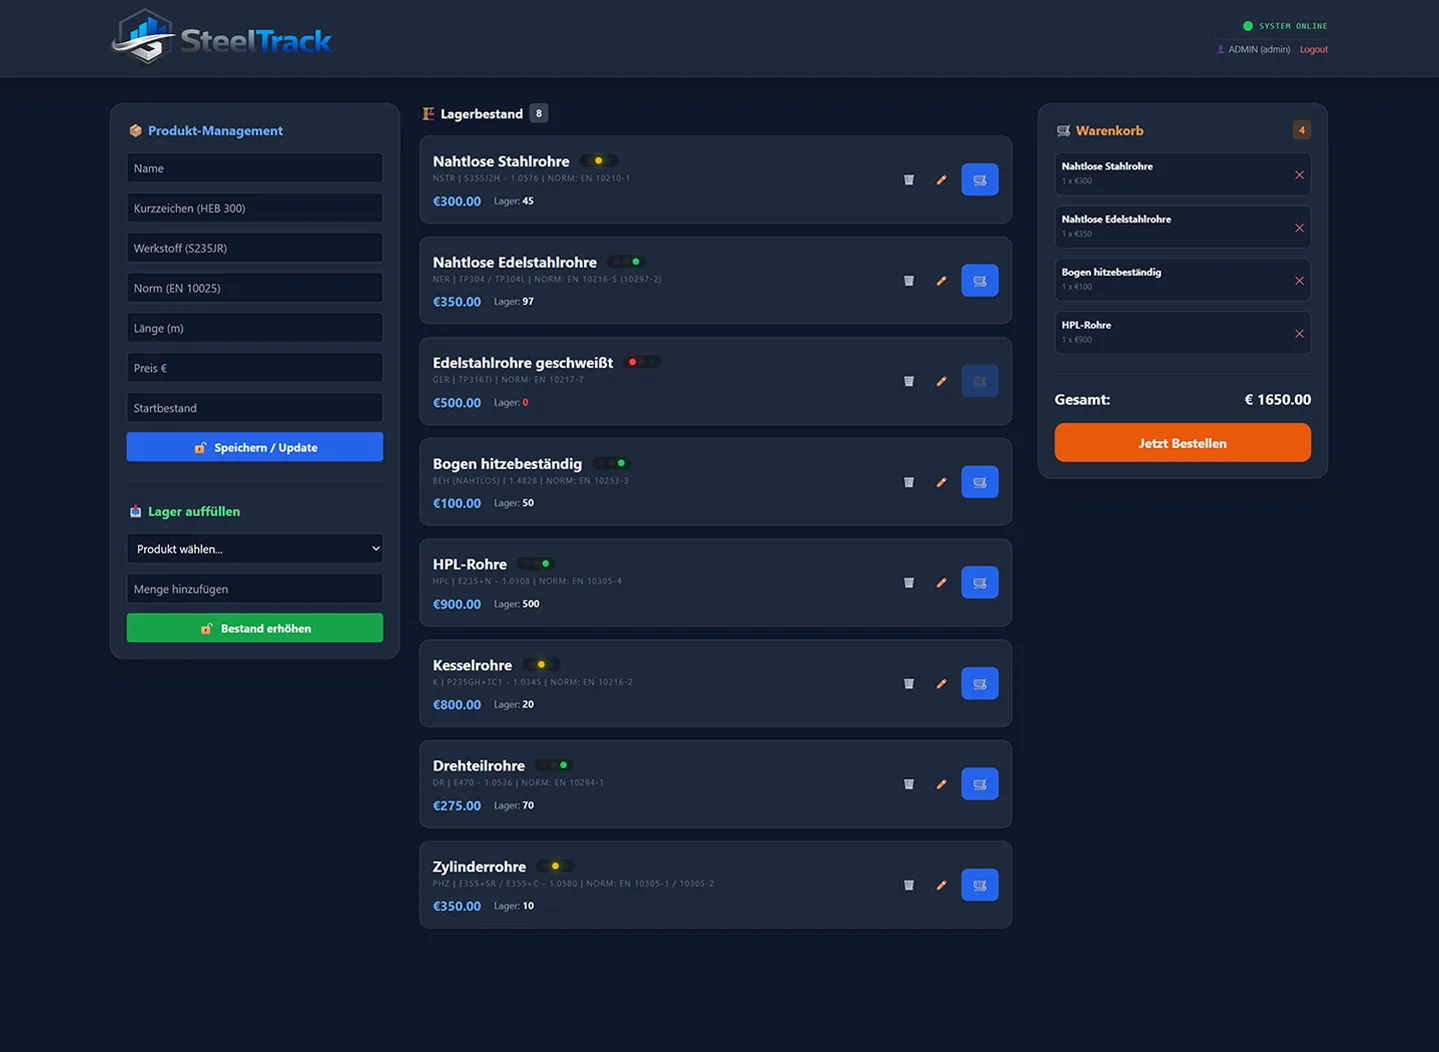
Task: Edit Kesselrohre using the pencil icon
Action: point(940,683)
